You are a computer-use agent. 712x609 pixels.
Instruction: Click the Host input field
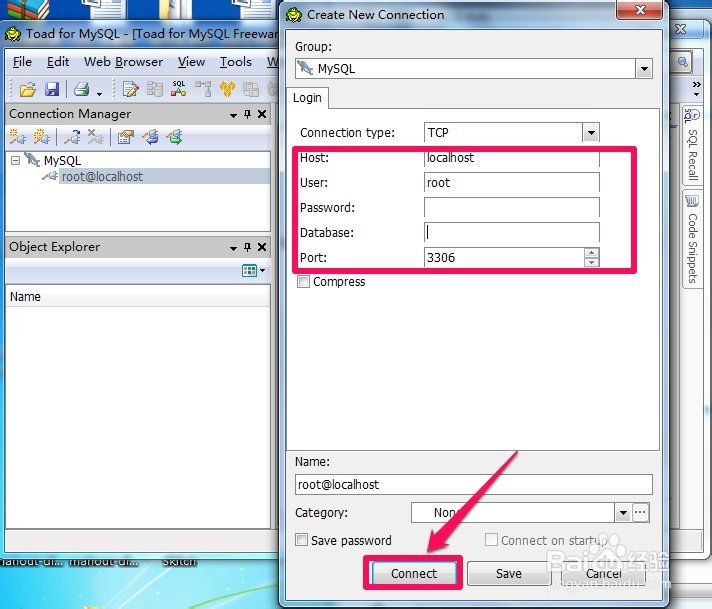click(512, 158)
